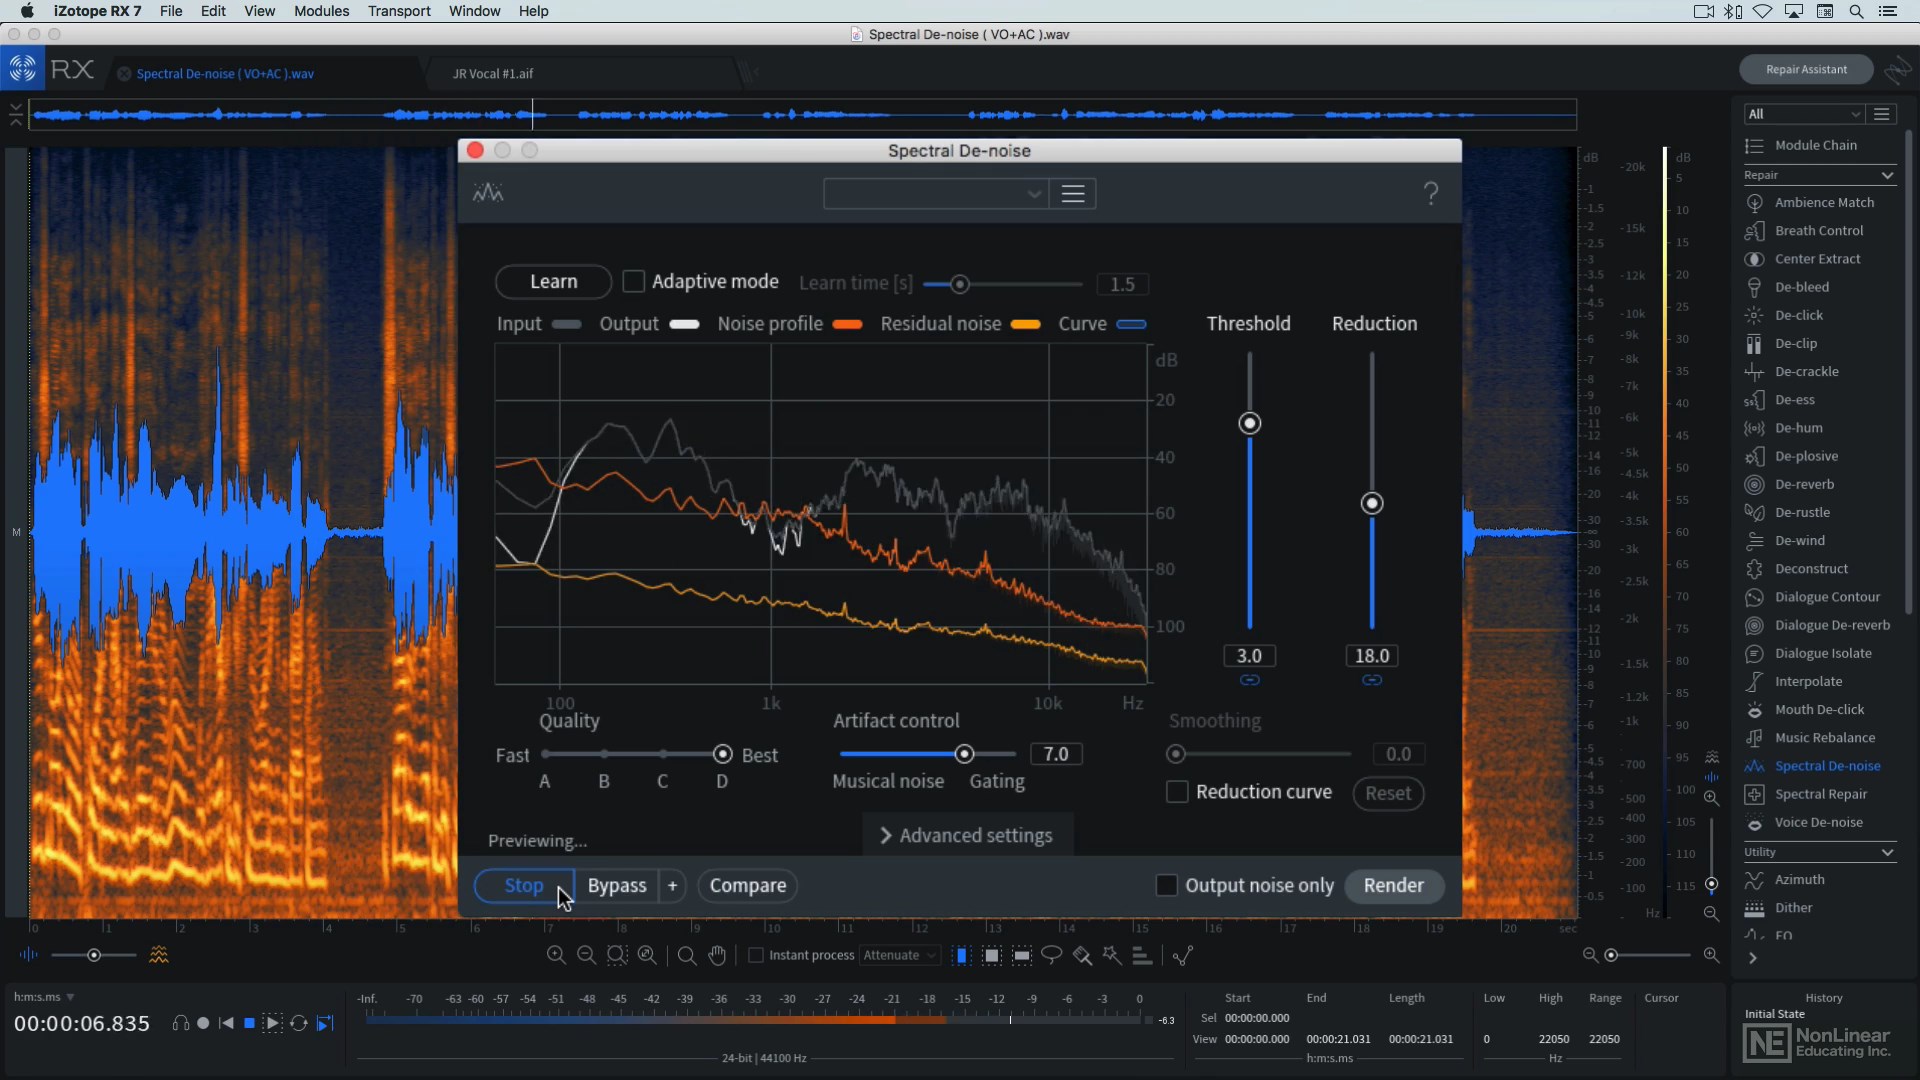
Task: Open the De-crackle module
Action: tap(1806, 371)
